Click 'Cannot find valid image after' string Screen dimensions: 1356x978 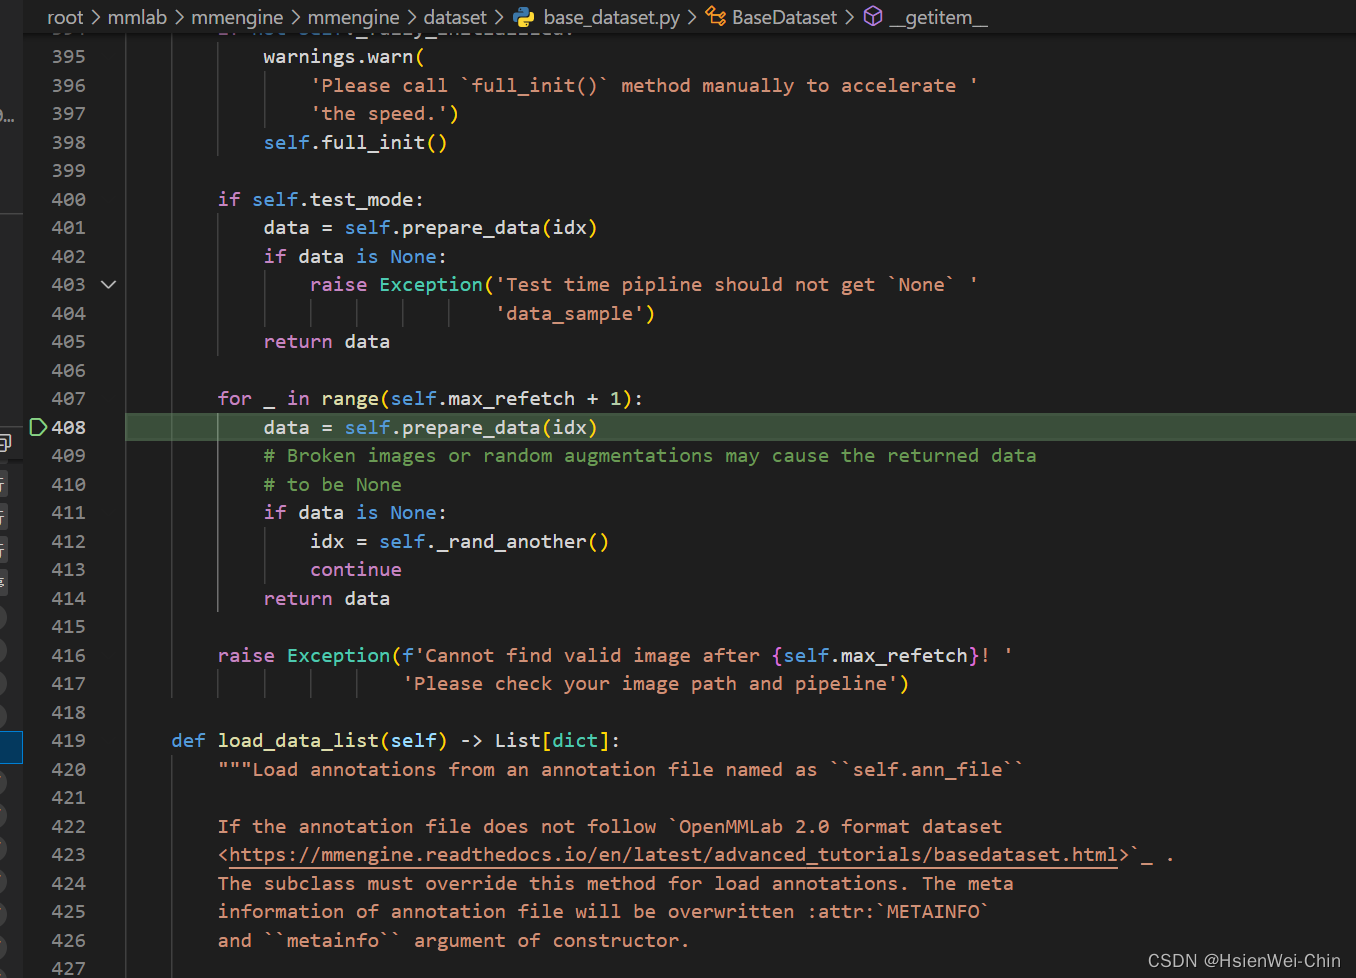(593, 656)
